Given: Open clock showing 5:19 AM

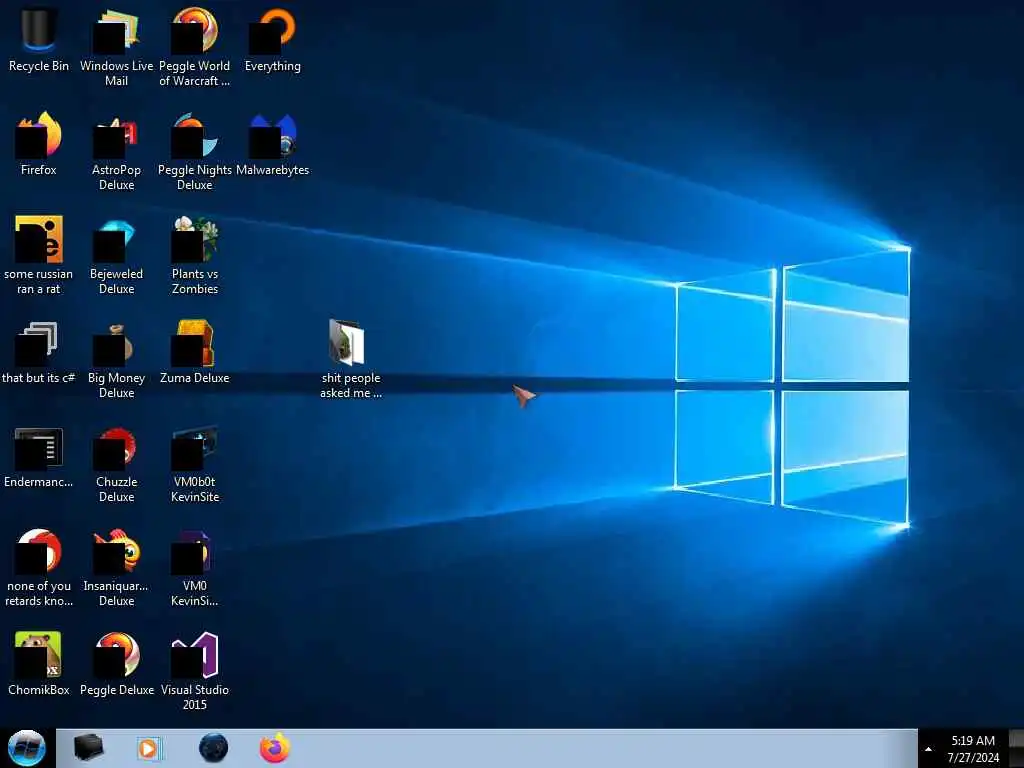Looking at the screenshot, I should point(973,749).
